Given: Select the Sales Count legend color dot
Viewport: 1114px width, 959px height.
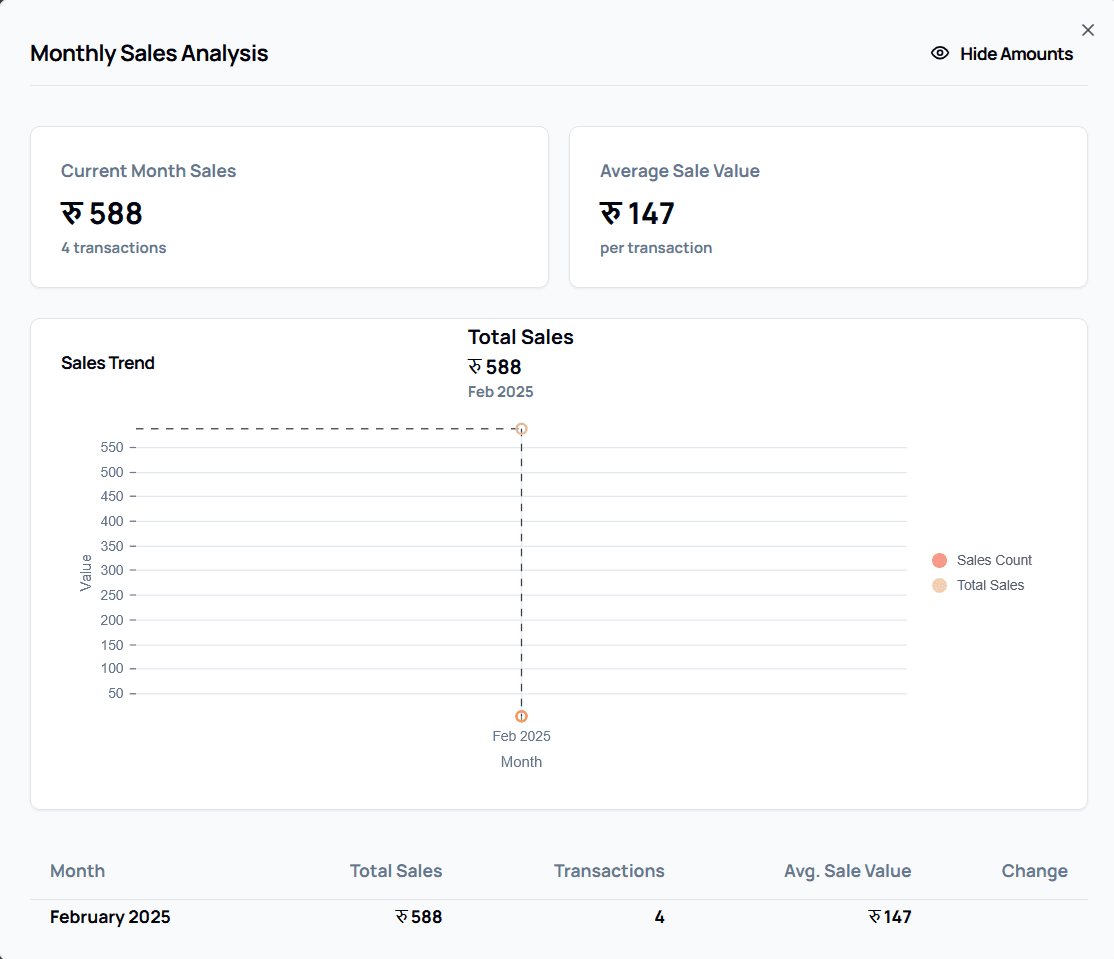Looking at the screenshot, I should pyautogui.click(x=939, y=560).
